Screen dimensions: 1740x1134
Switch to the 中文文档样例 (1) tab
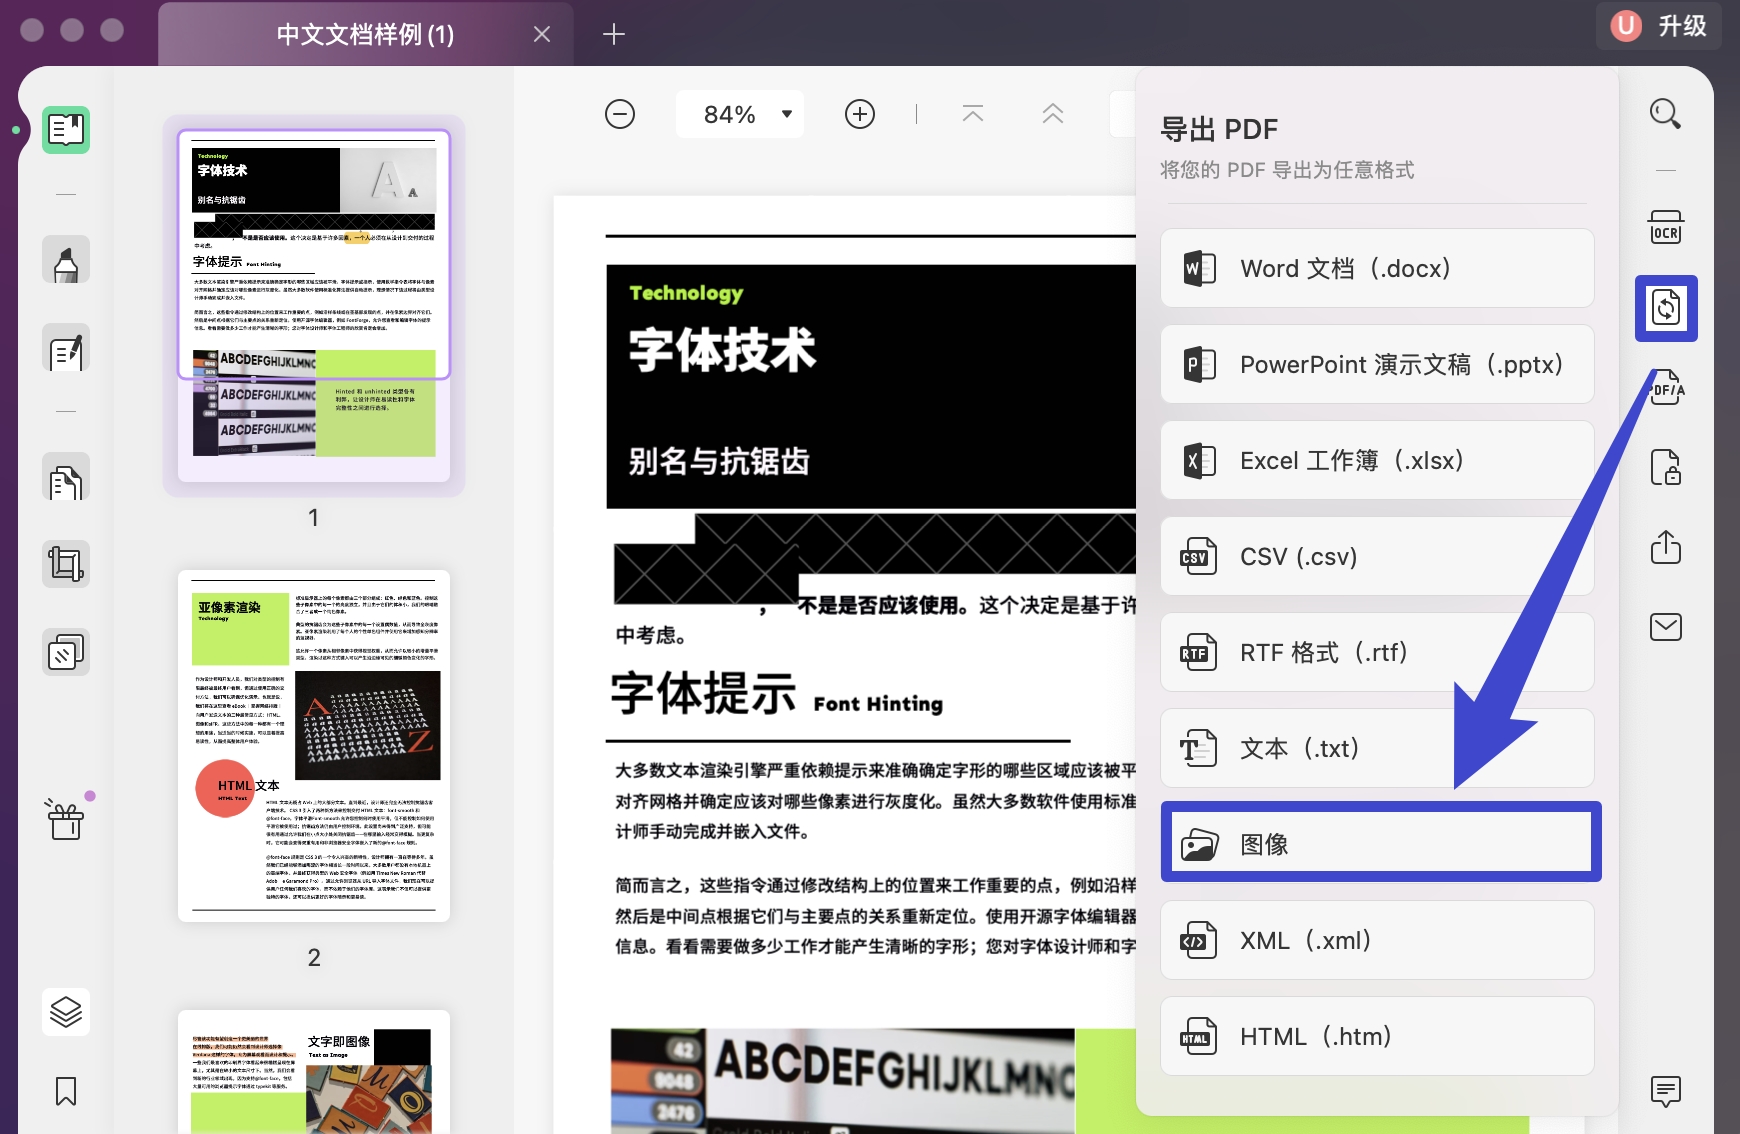[x=363, y=33]
